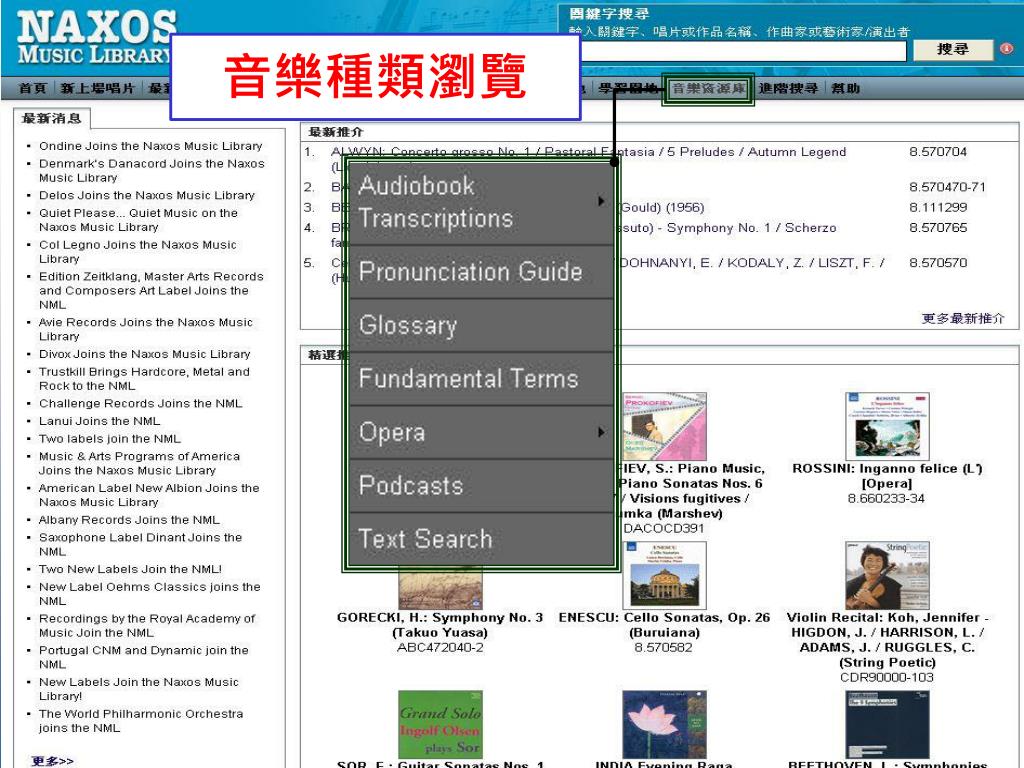Open ENESCU: Cello Sonatas, Op. 26 link
The image size is (1024, 768).
(664, 625)
